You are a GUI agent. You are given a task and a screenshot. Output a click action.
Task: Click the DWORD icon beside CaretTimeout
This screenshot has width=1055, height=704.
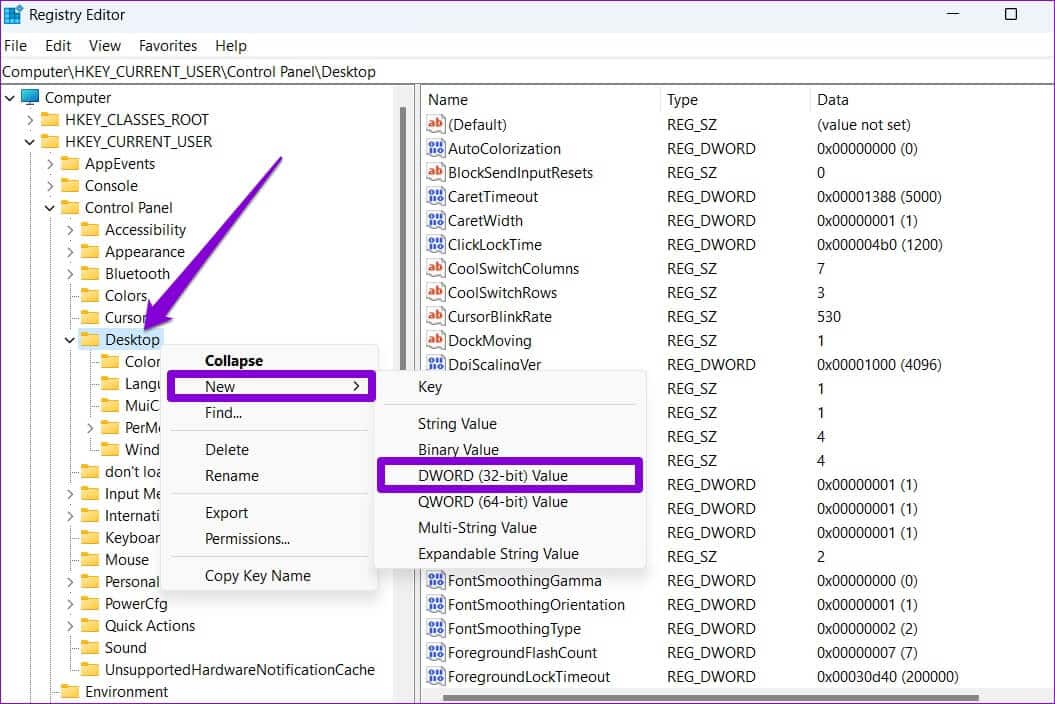[x=435, y=197]
